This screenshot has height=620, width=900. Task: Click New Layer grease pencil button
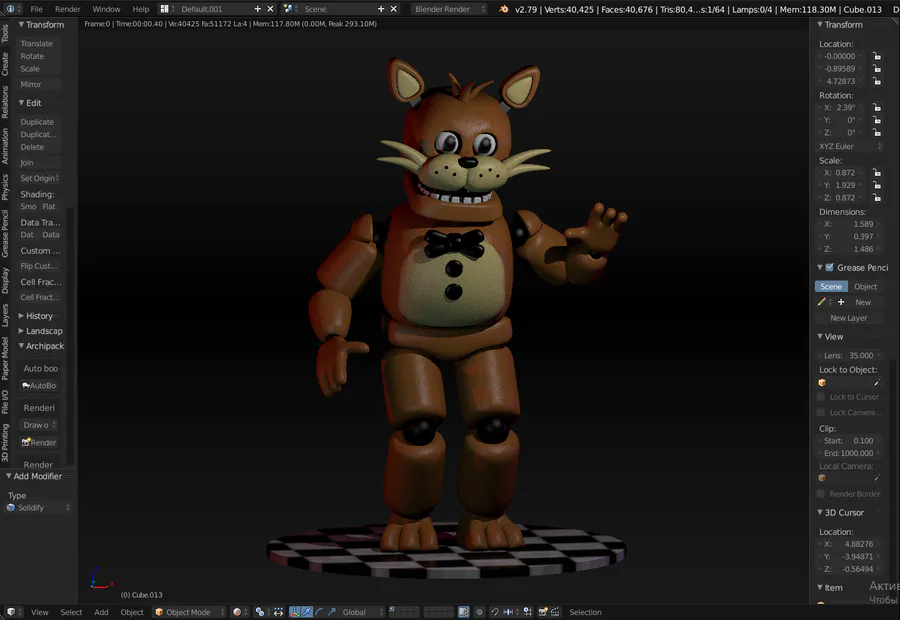point(848,318)
